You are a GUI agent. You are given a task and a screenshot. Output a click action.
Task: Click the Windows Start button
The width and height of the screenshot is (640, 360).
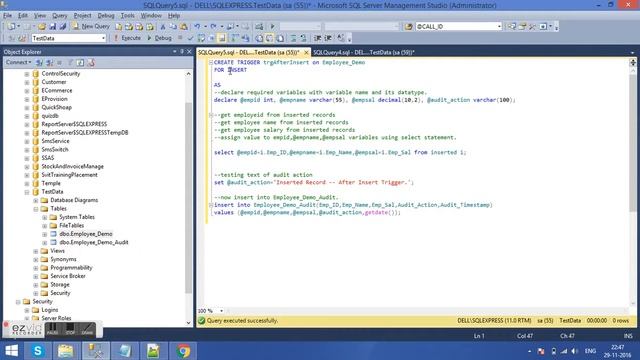tap(11, 351)
